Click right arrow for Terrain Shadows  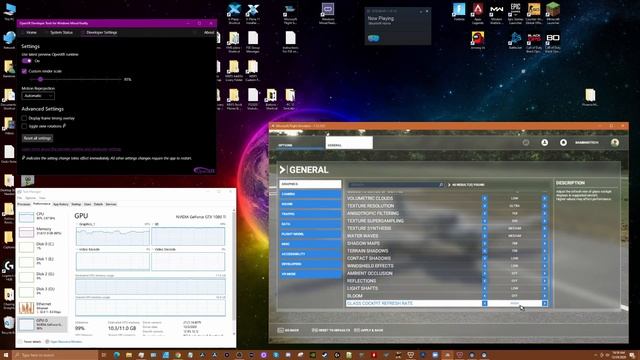coord(544,251)
